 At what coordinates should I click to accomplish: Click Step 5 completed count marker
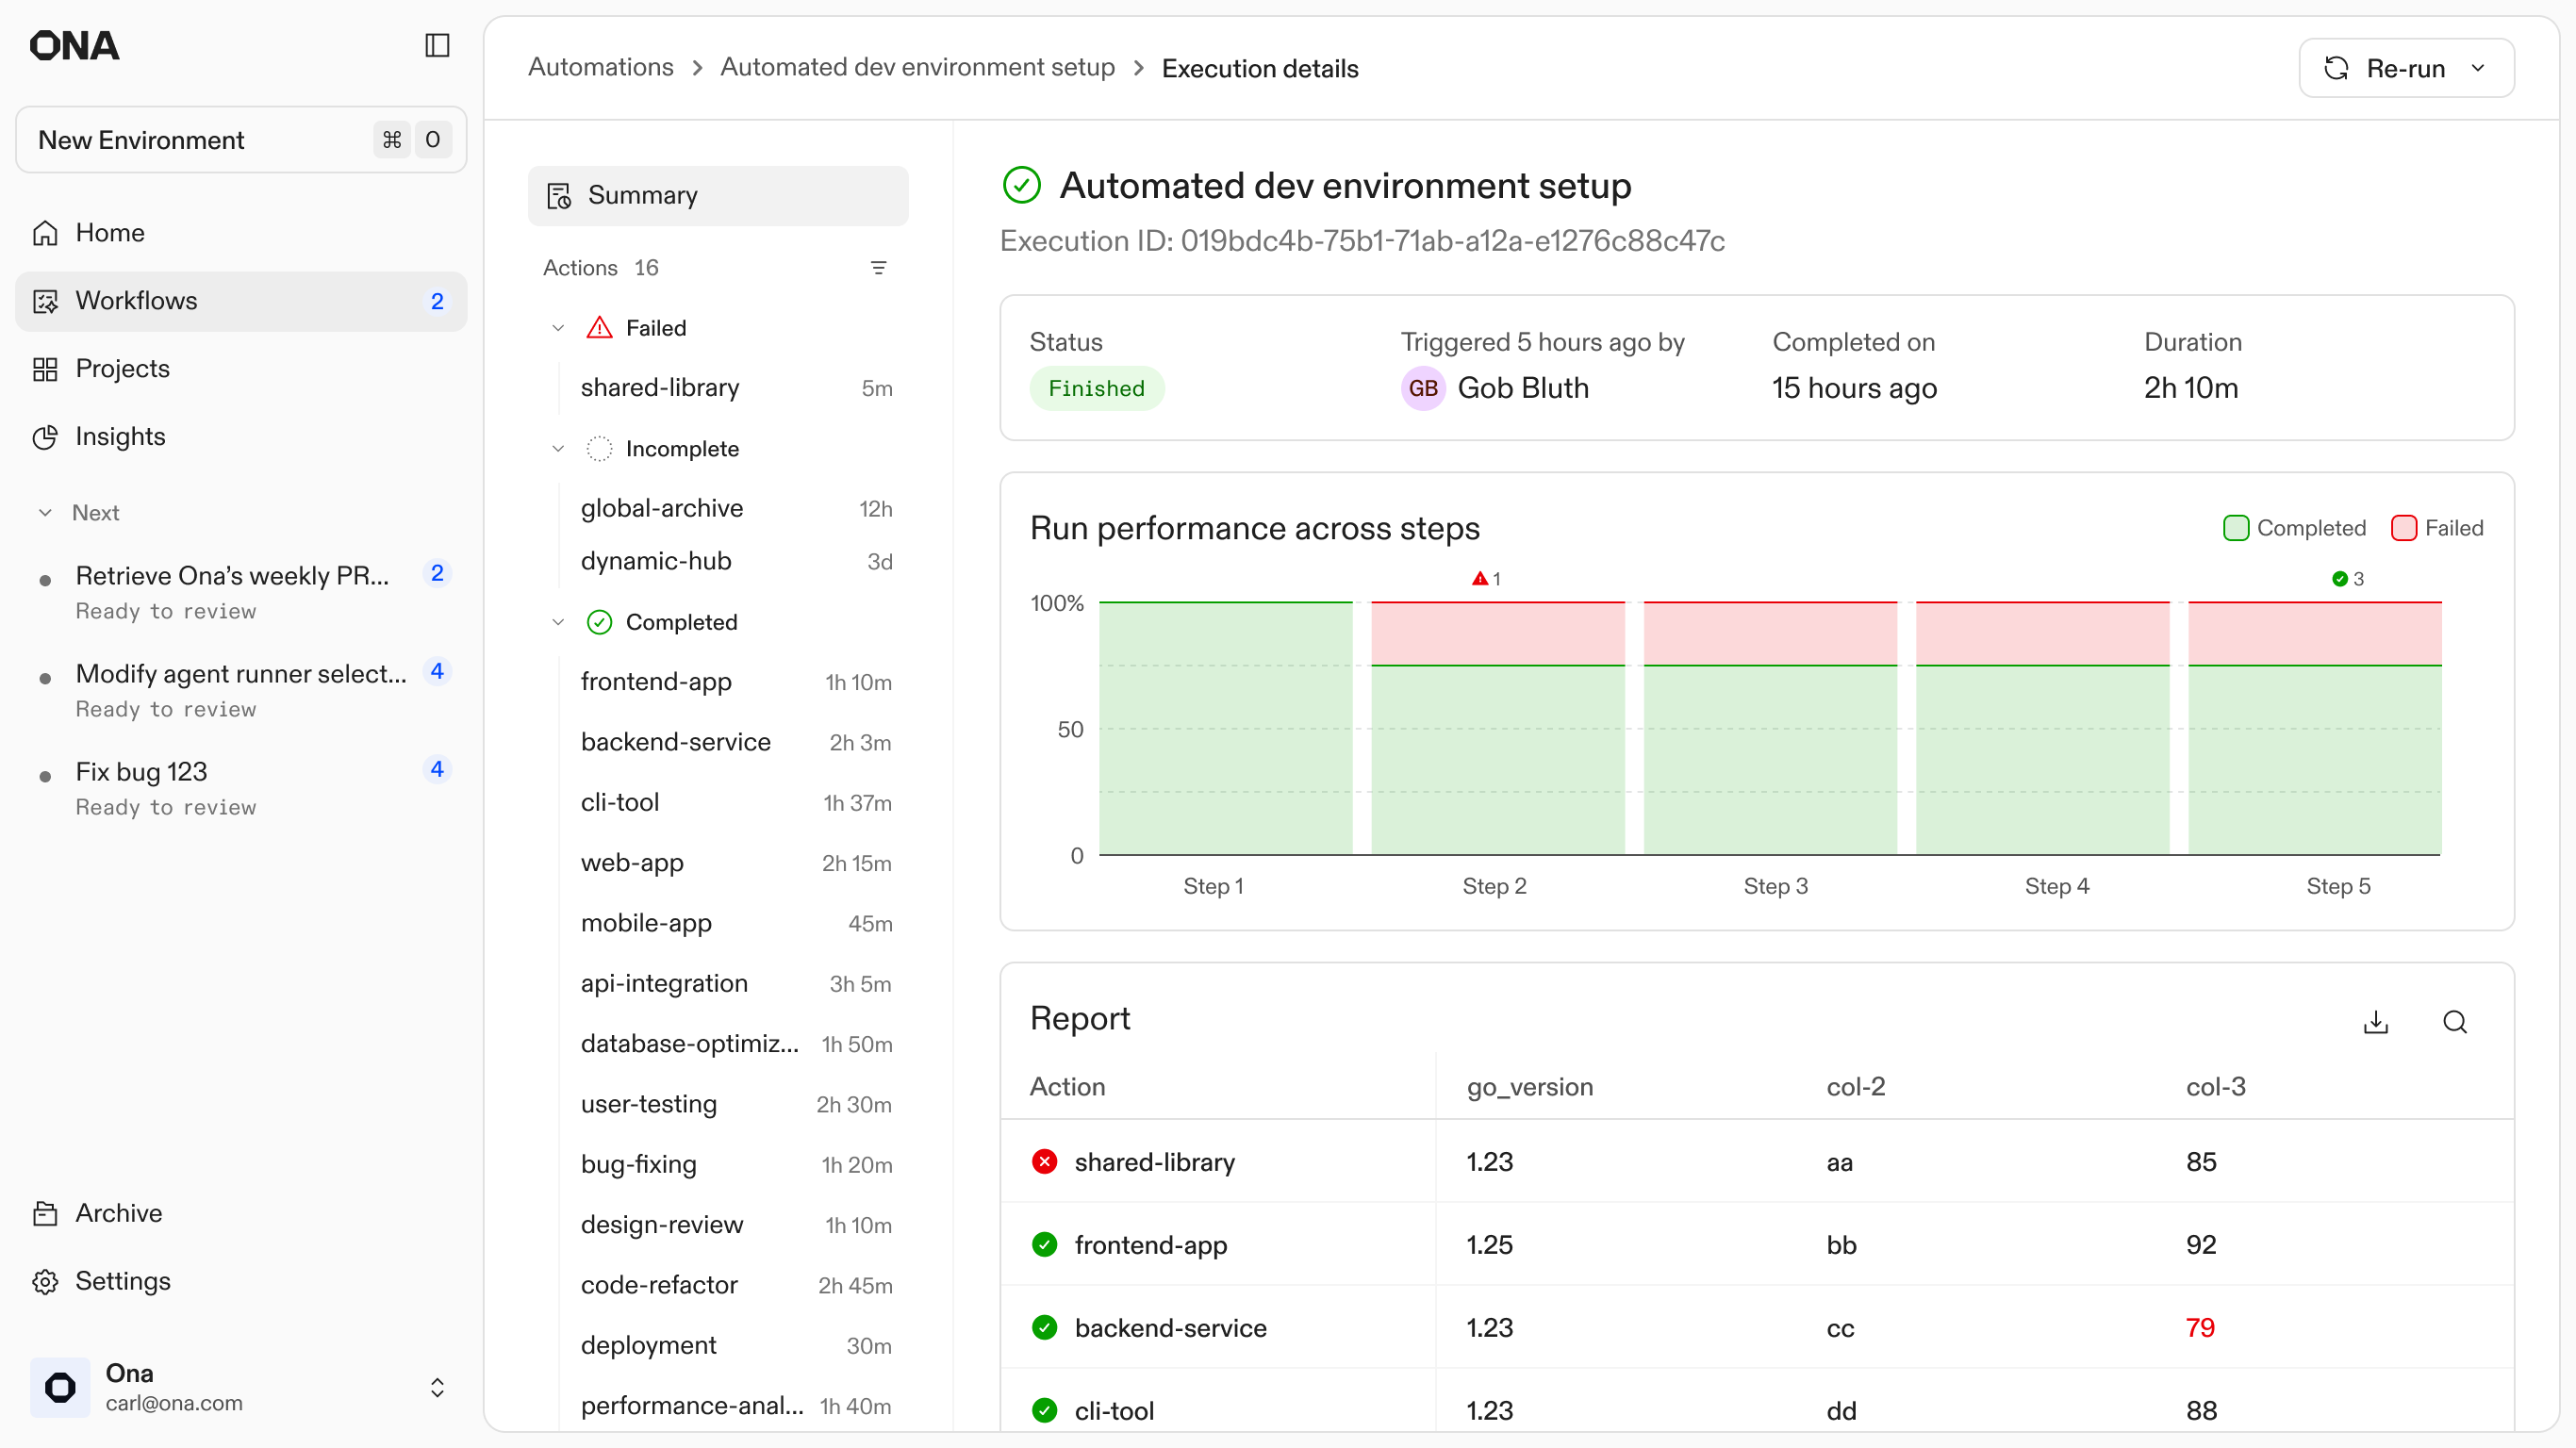click(x=2347, y=579)
